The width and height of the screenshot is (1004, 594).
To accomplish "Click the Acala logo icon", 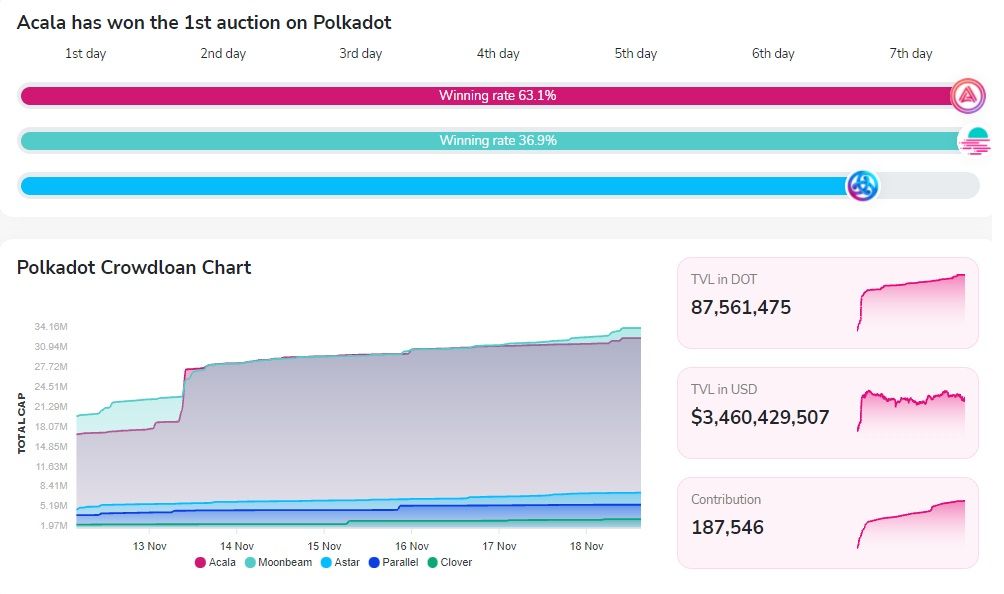I will [967, 96].
